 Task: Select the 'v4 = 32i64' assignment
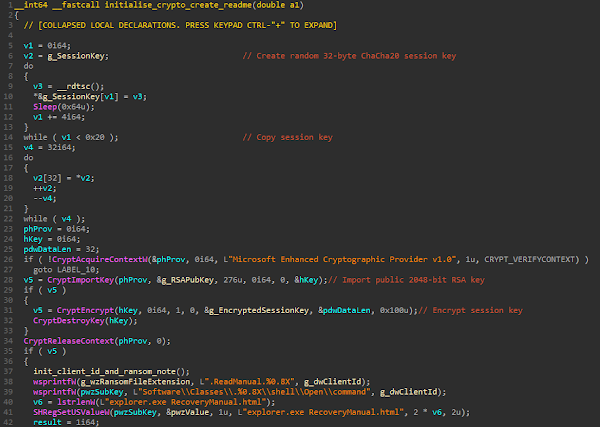click(49, 147)
